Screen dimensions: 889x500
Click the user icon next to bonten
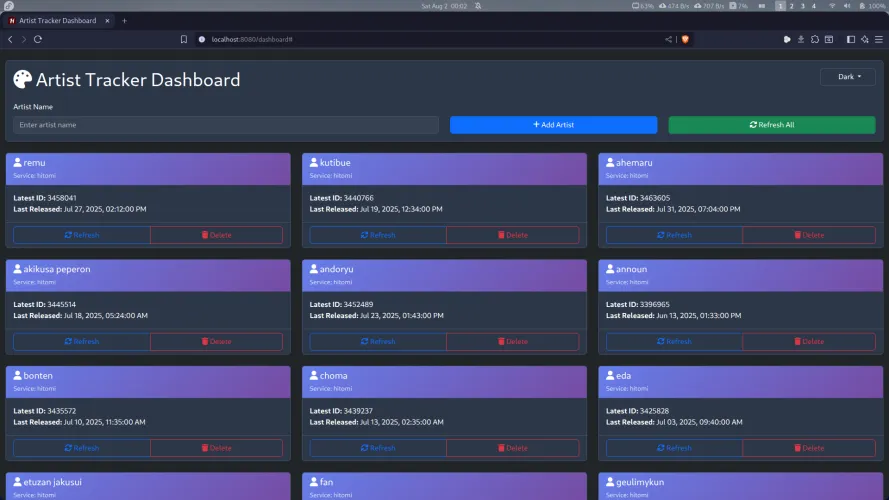pyautogui.click(x=18, y=375)
